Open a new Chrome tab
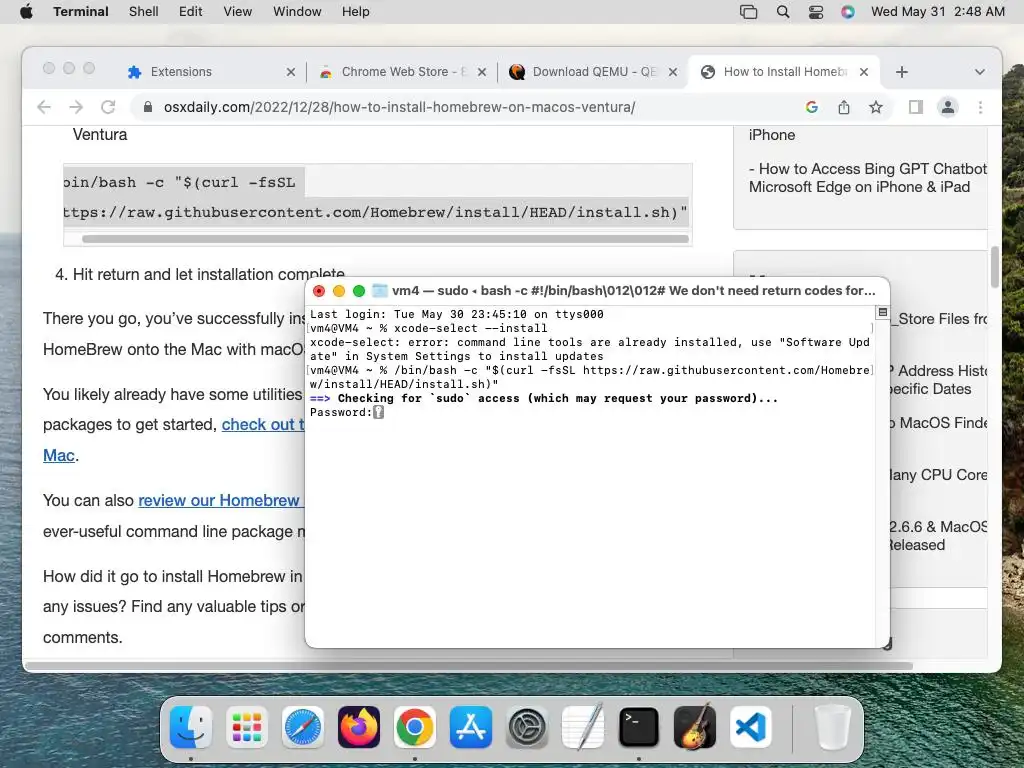The height and width of the screenshot is (768, 1024). 902,72
